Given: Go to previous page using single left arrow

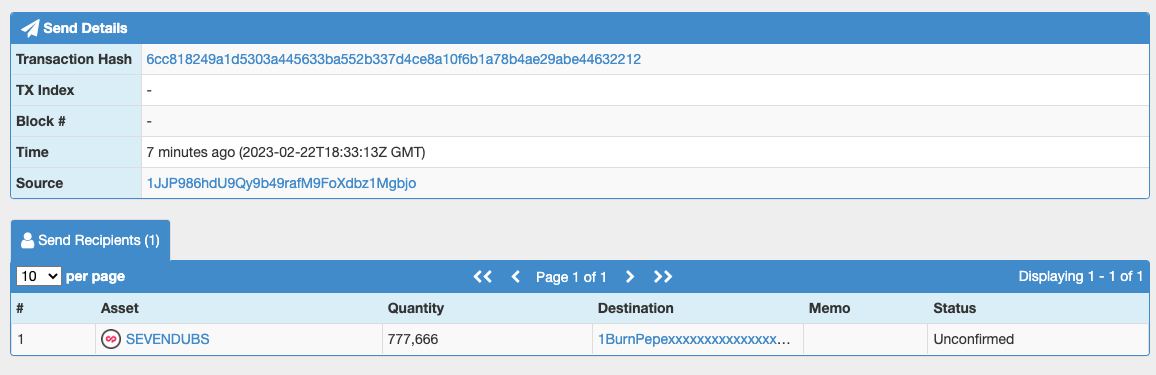Looking at the screenshot, I should coord(515,277).
